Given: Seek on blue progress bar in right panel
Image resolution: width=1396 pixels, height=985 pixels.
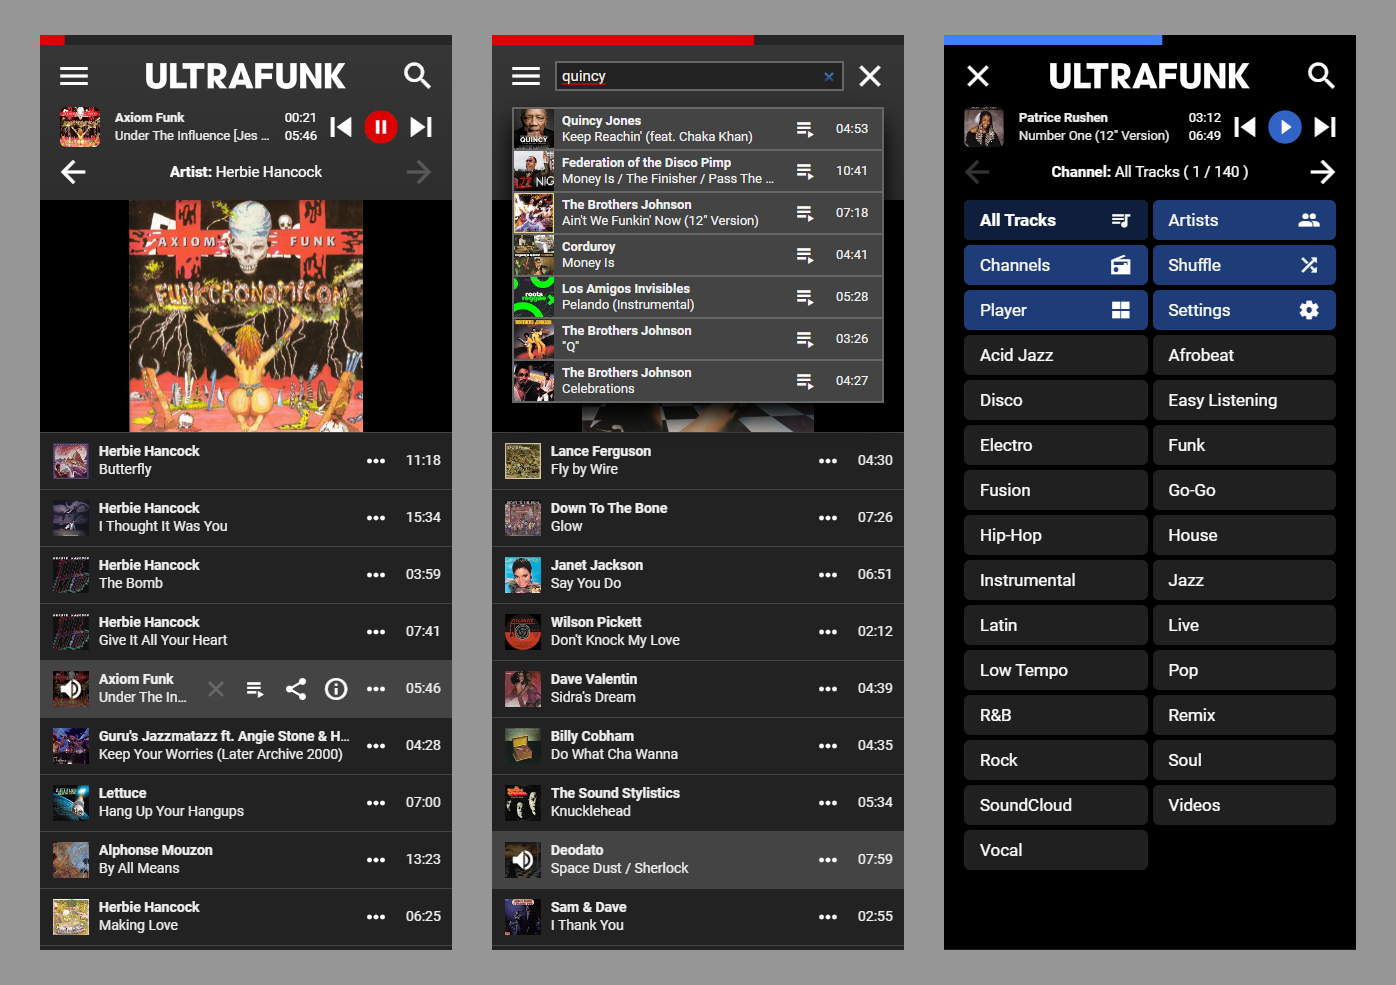Looking at the screenshot, I should pos(1150,40).
